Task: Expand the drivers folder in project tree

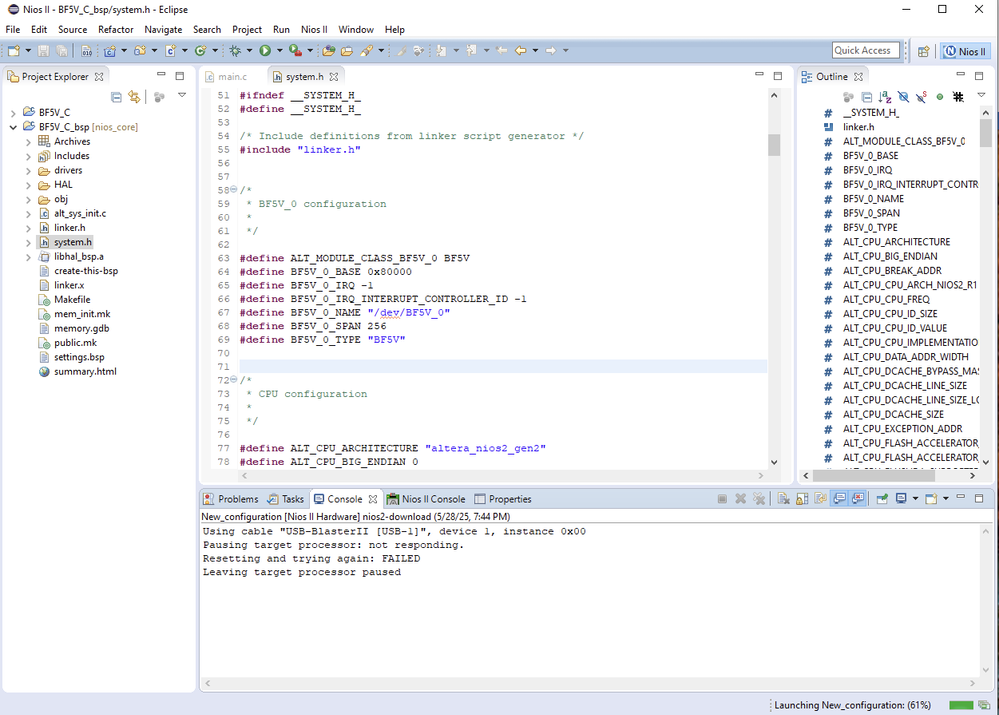Action: pyautogui.click(x=28, y=170)
